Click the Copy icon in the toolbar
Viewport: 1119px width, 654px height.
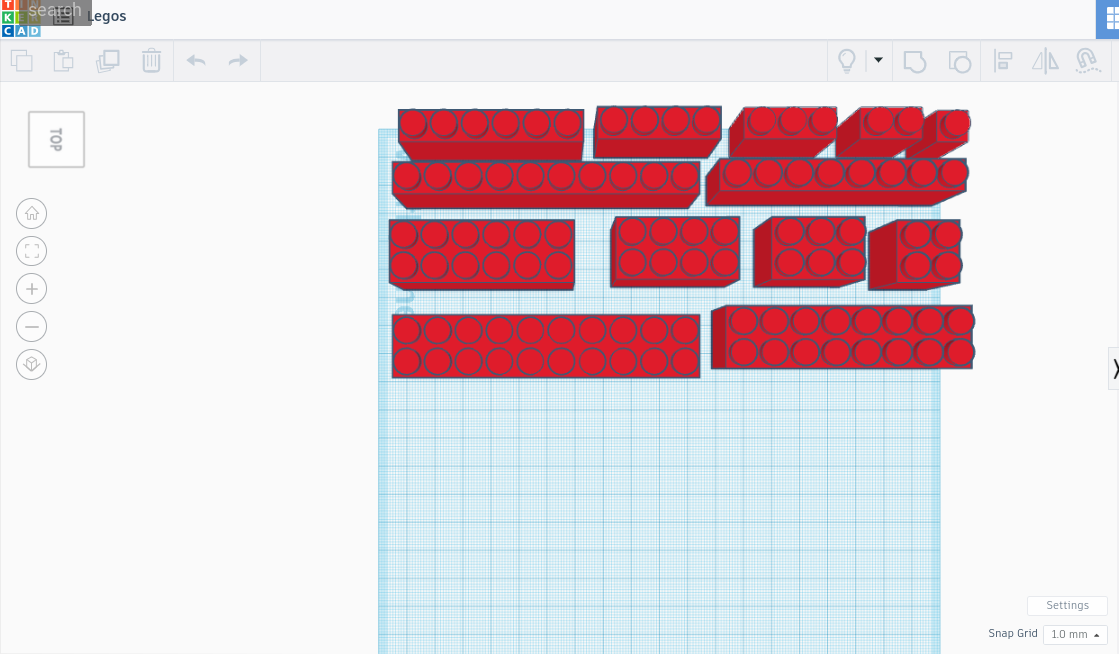tap(22, 61)
